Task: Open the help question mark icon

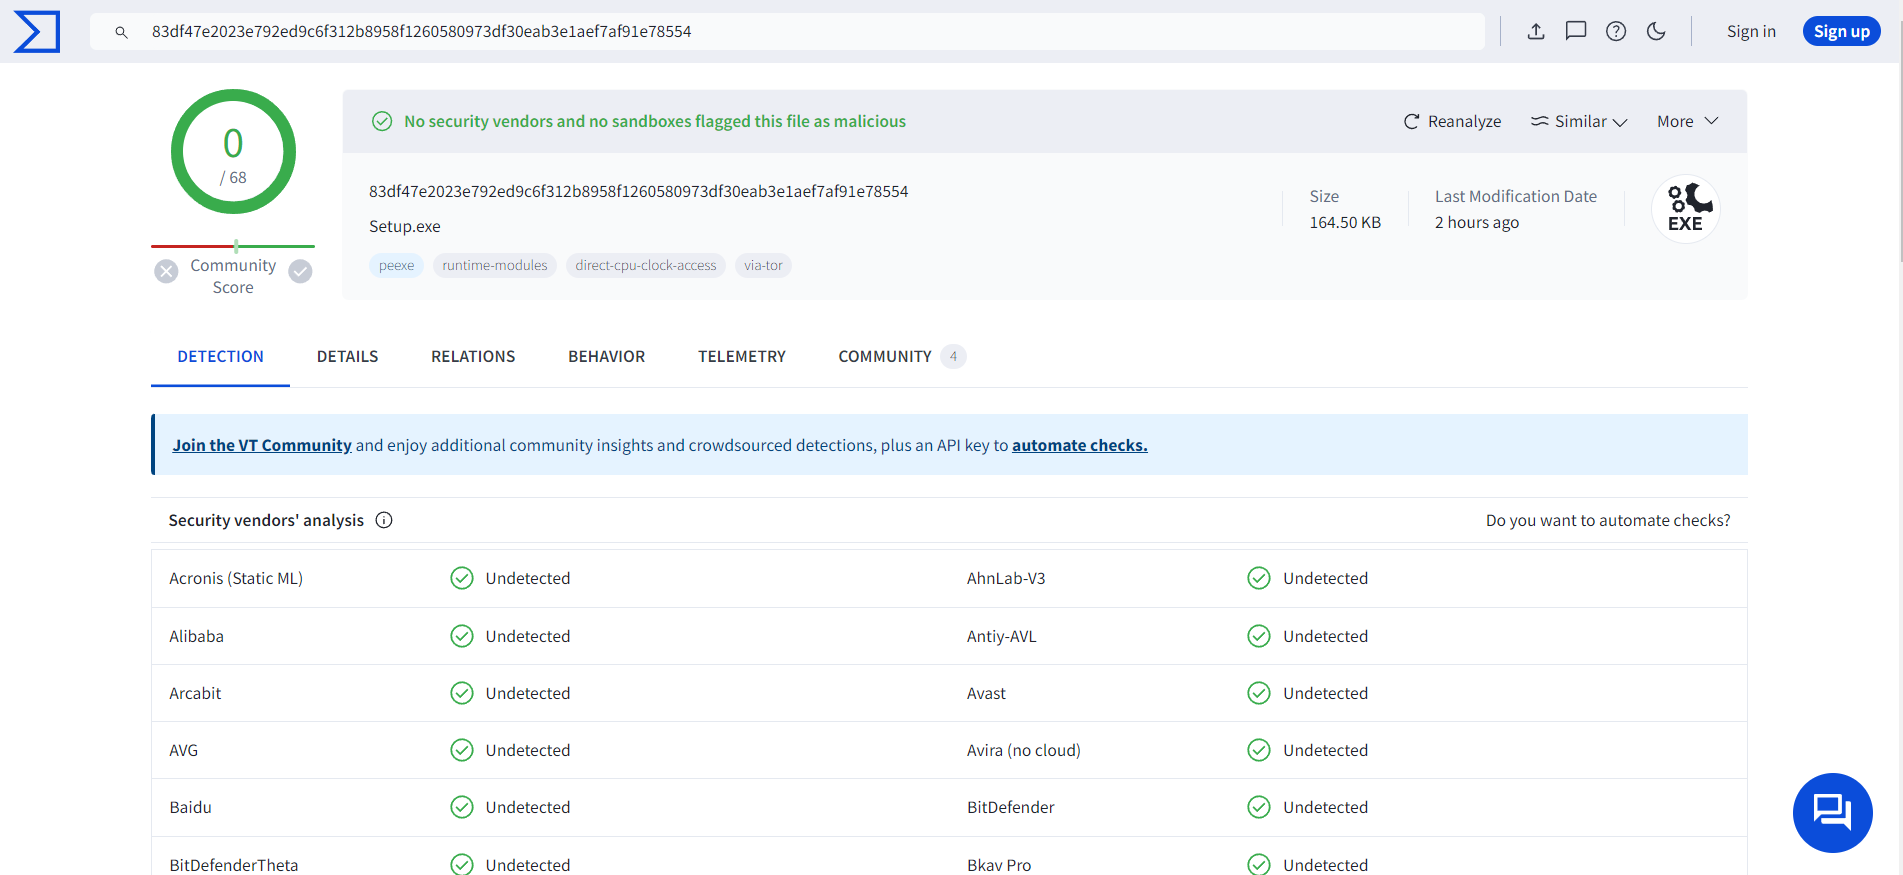Action: [x=1616, y=31]
